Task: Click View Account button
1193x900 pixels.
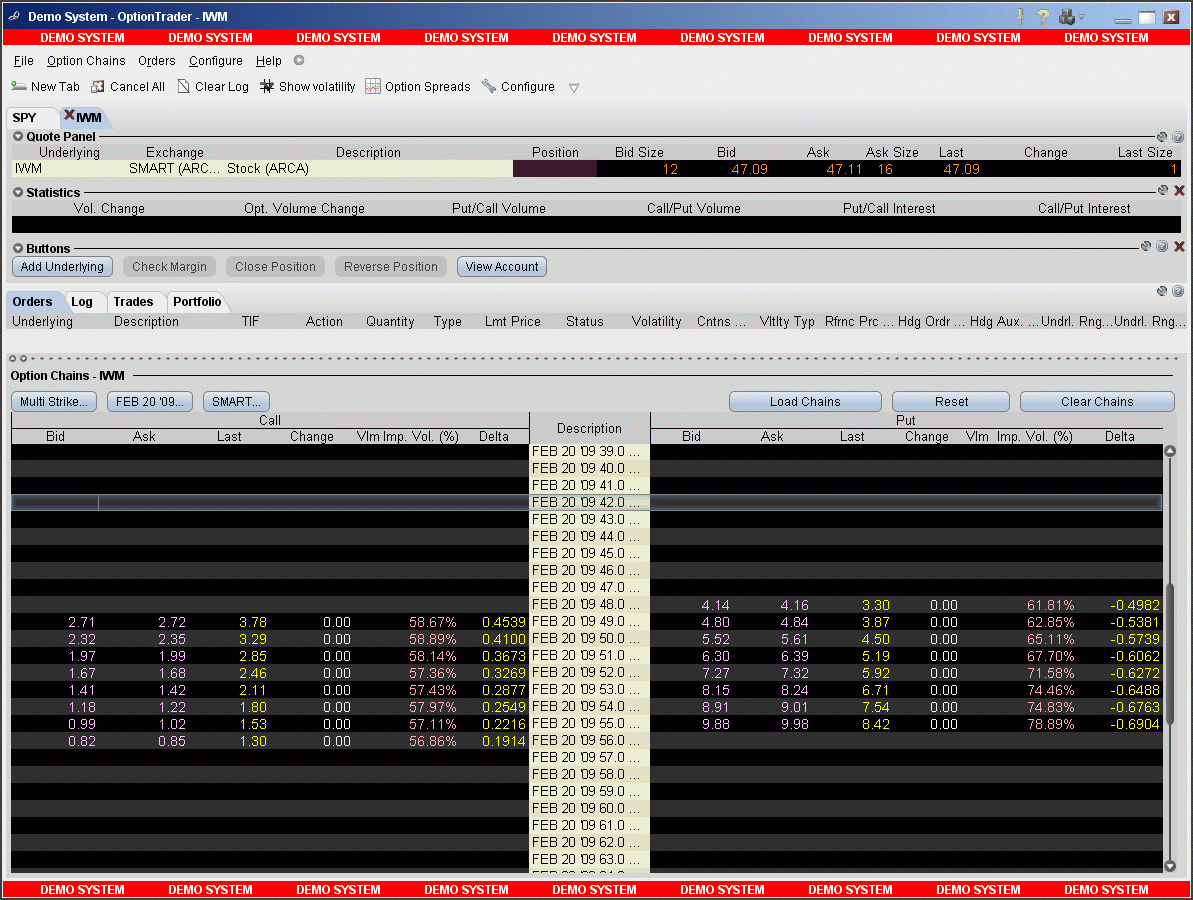Action: click(502, 267)
